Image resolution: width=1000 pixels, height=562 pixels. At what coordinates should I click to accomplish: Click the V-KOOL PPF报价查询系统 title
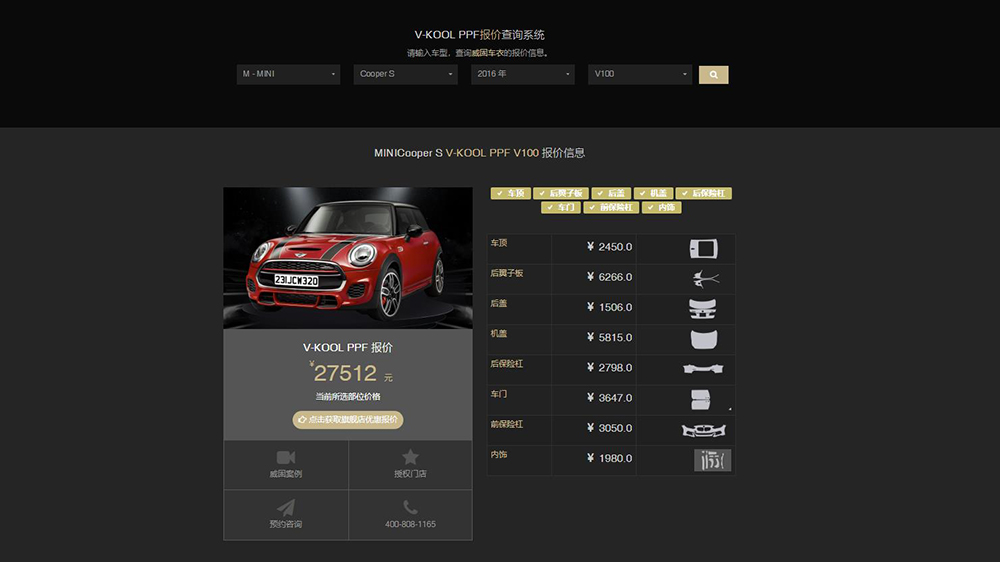(x=479, y=35)
